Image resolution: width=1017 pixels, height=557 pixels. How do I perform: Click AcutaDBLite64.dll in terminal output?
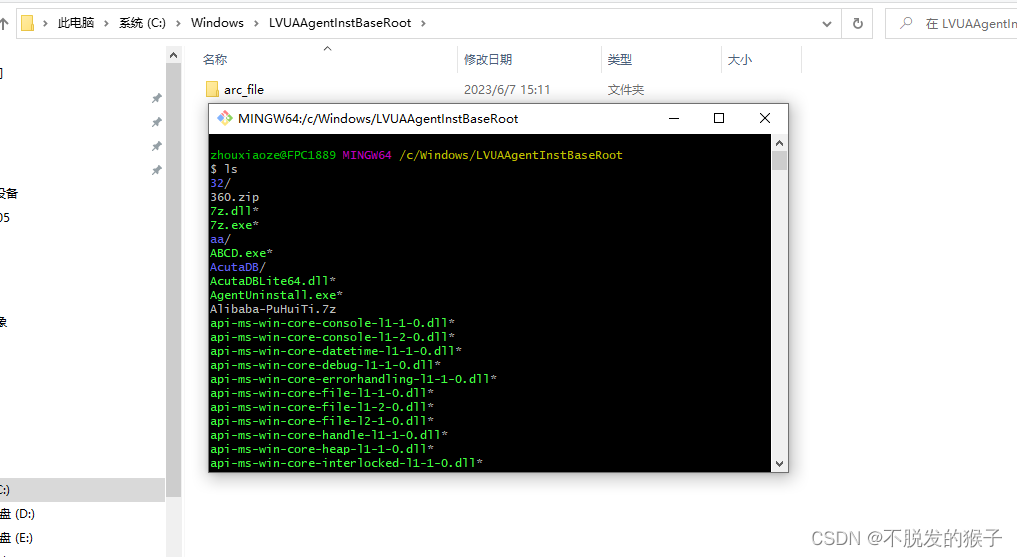click(x=273, y=281)
